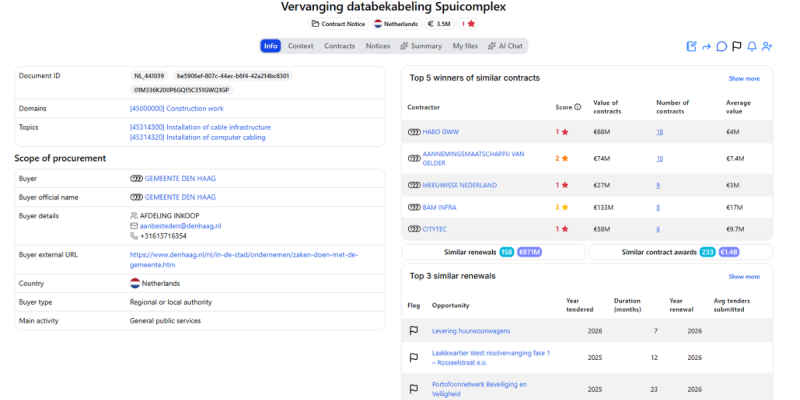Open the comment bubble icon
800x400 pixels.
point(721,46)
